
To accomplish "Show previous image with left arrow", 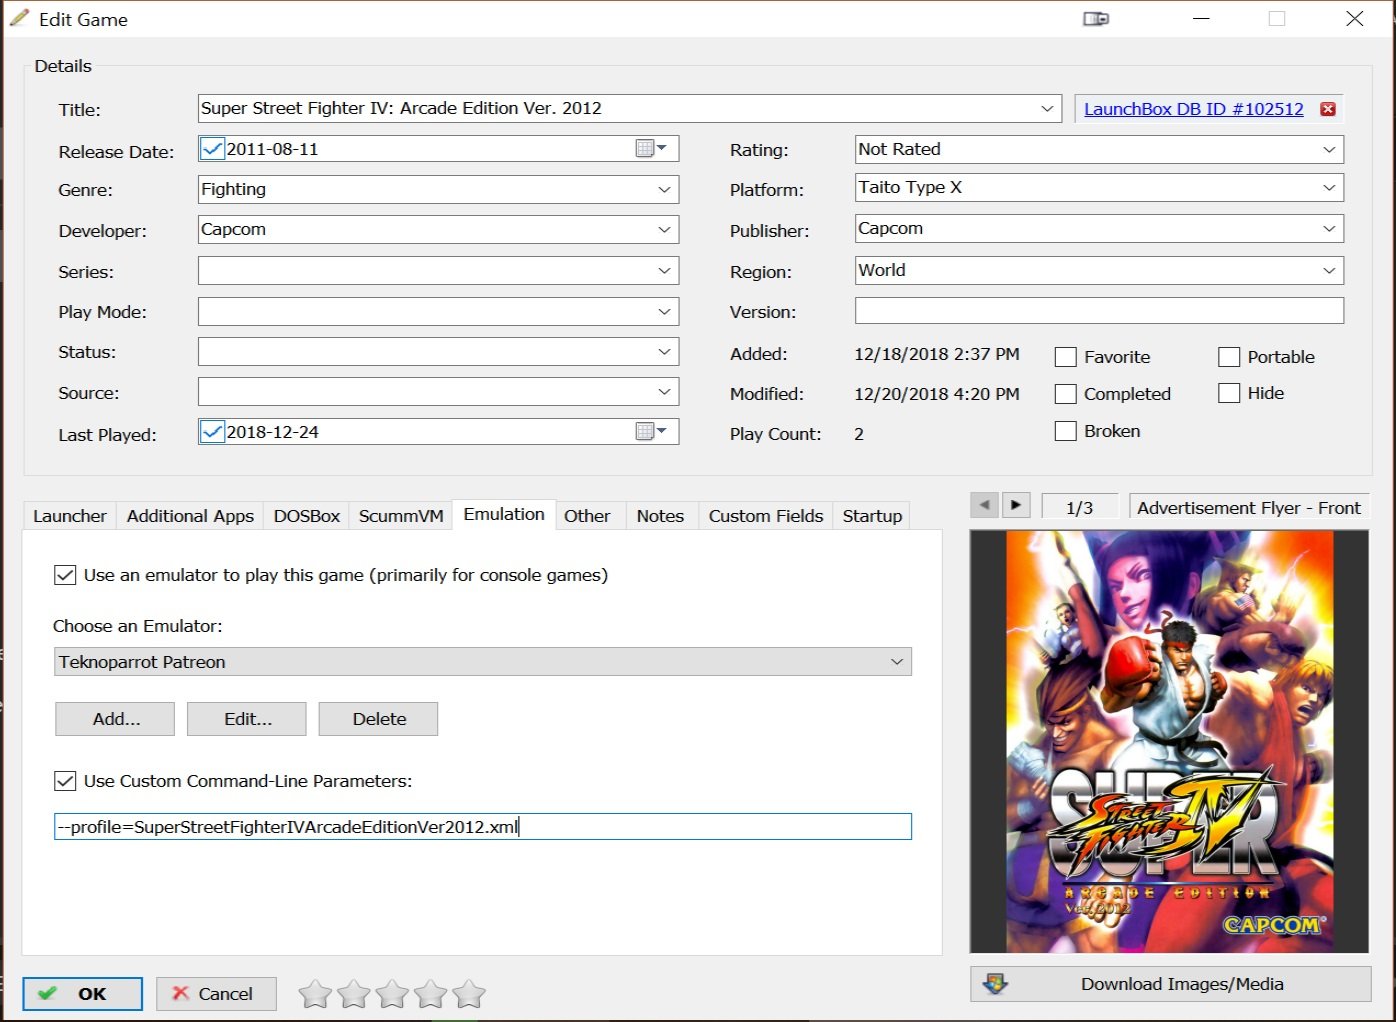I will [x=985, y=505].
